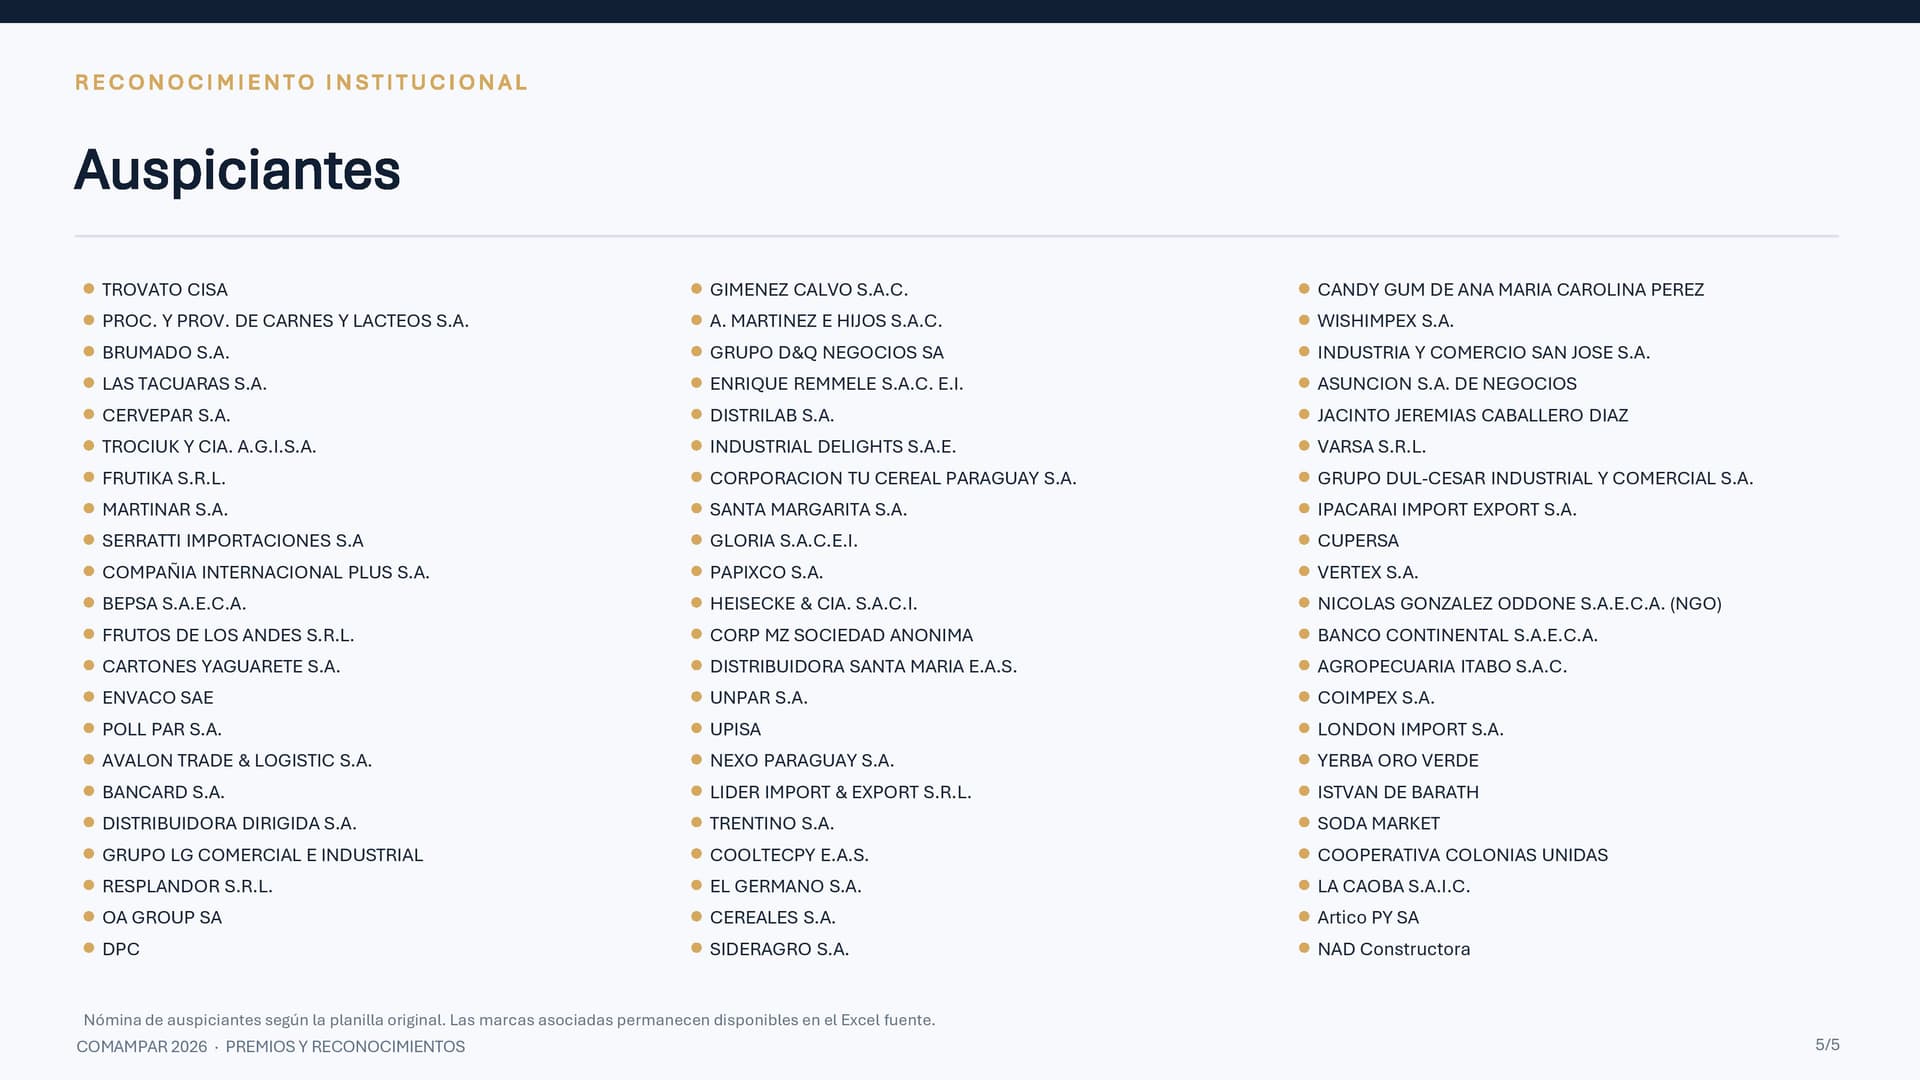Select 'TROCIUK Y CIA. A.G.I.S.A.'
Screen dimensions: 1920x1080
point(209,447)
